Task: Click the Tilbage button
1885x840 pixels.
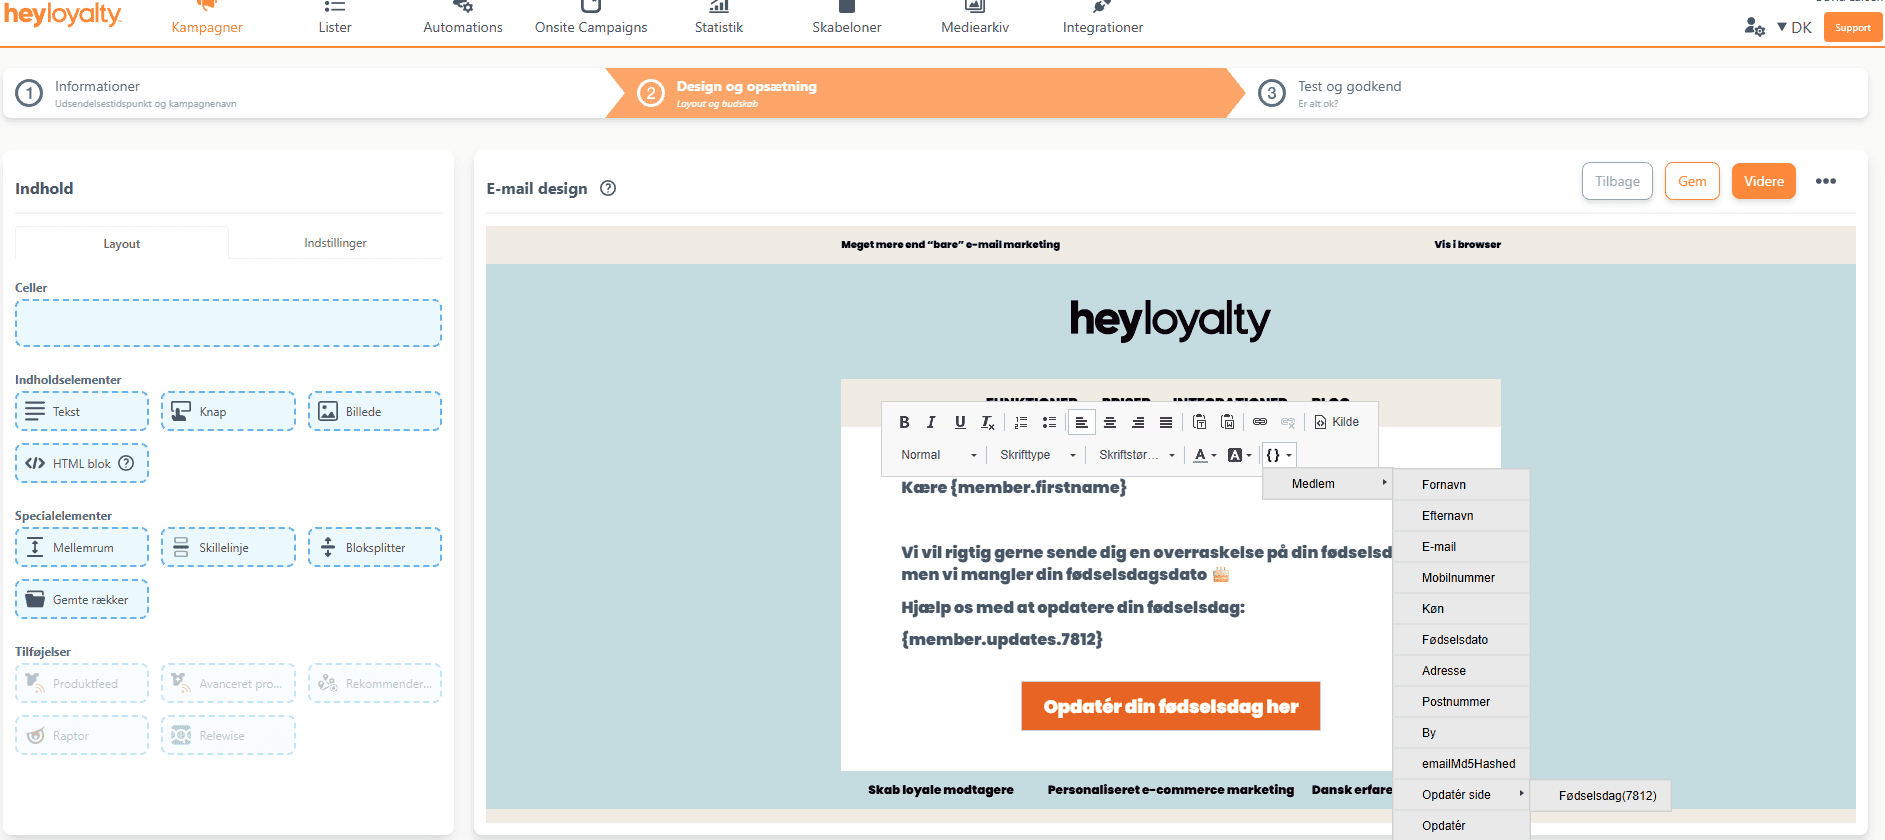Action: click(1617, 181)
